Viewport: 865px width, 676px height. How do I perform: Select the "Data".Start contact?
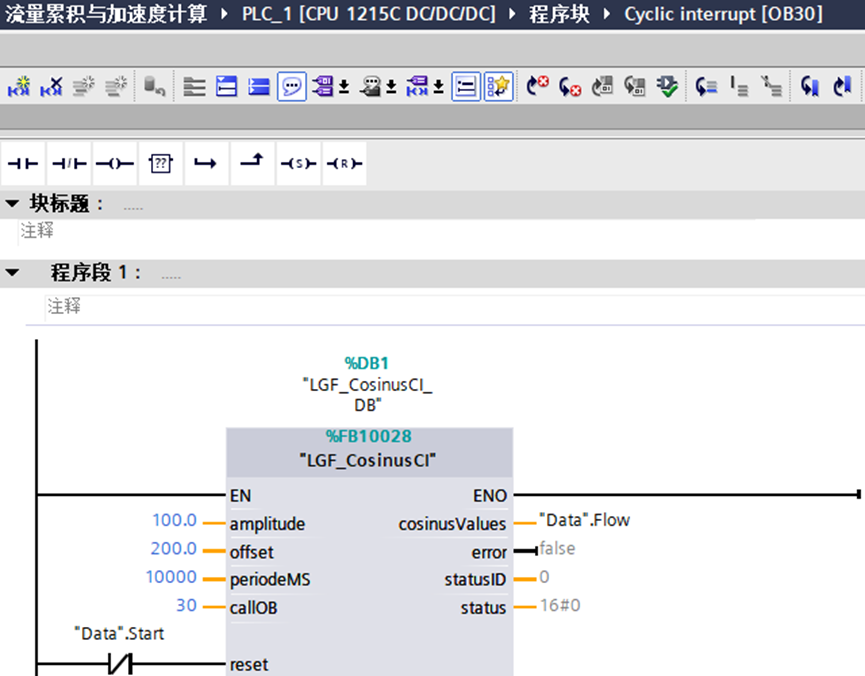(x=120, y=664)
